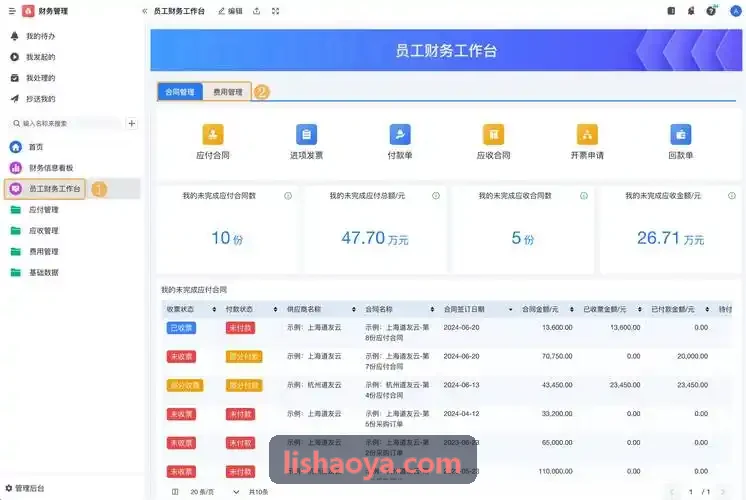
Task: Click the blue 已收票 status tag
Action: 181,328
